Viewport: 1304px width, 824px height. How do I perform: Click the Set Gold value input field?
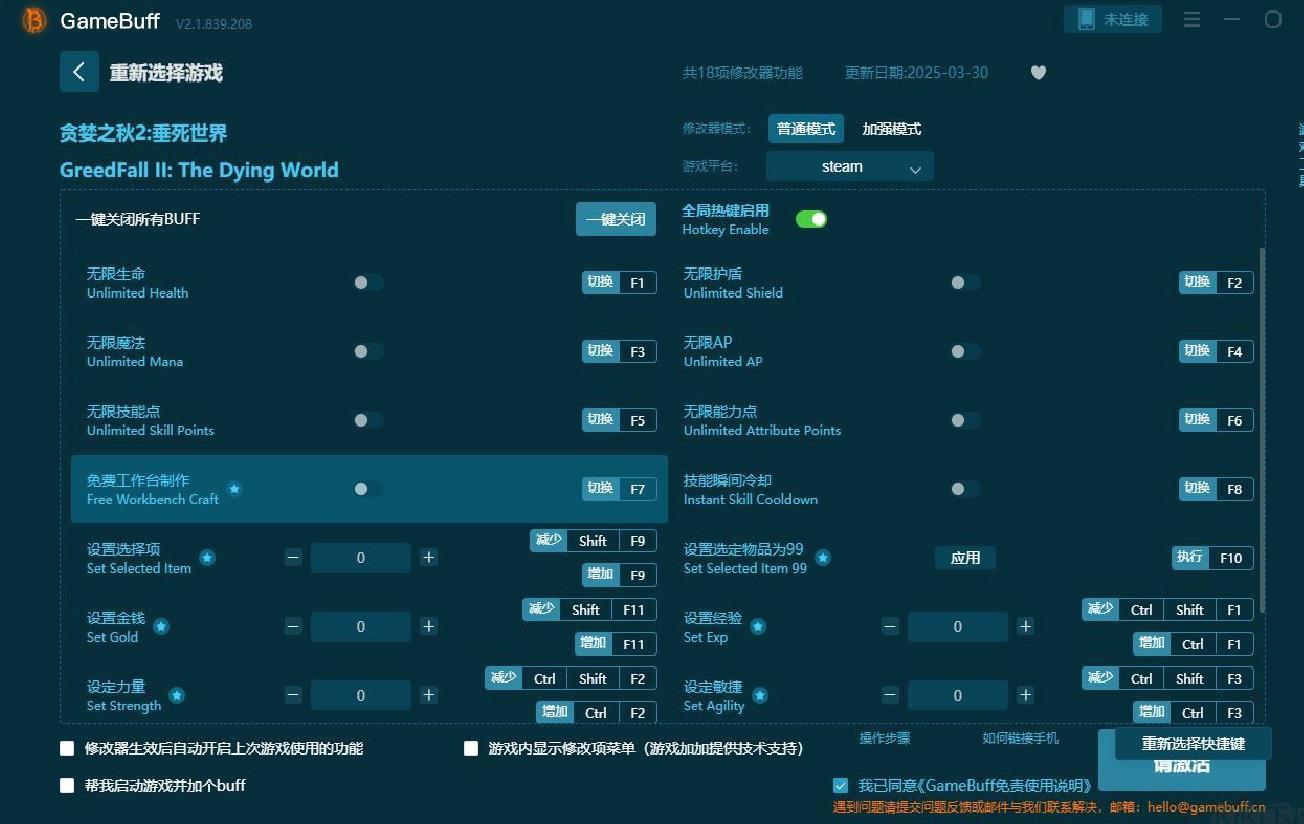click(x=361, y=627)
